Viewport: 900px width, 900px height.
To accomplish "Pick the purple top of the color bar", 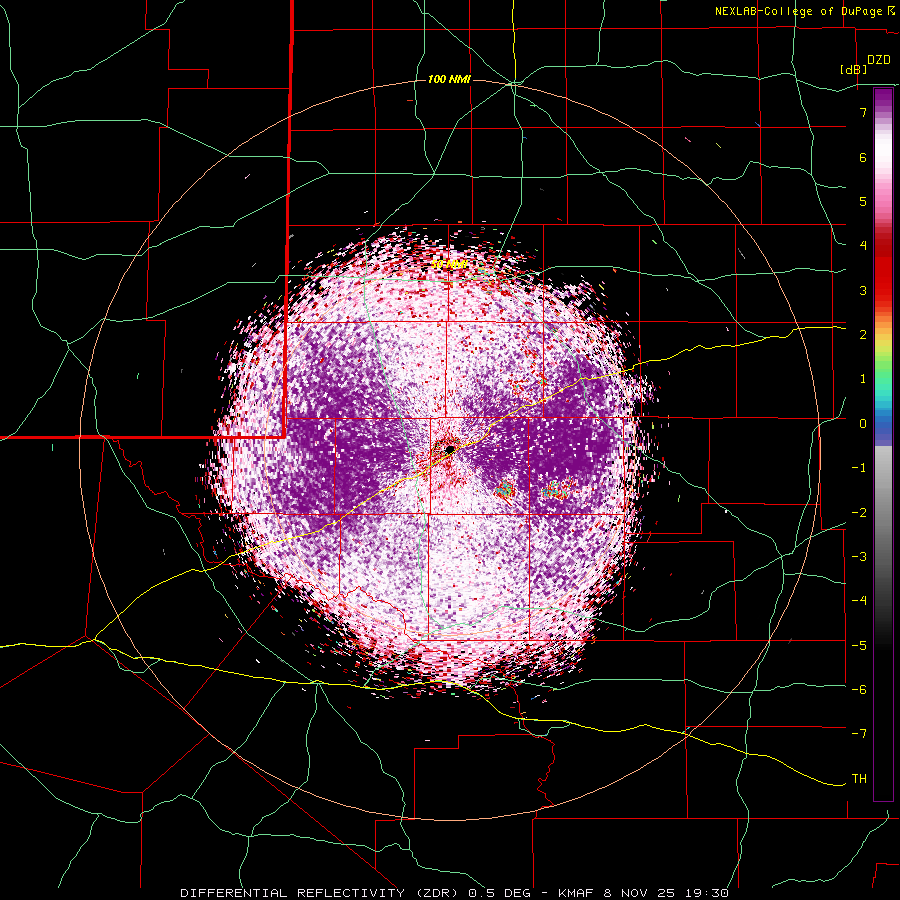I will coord(883,96).
